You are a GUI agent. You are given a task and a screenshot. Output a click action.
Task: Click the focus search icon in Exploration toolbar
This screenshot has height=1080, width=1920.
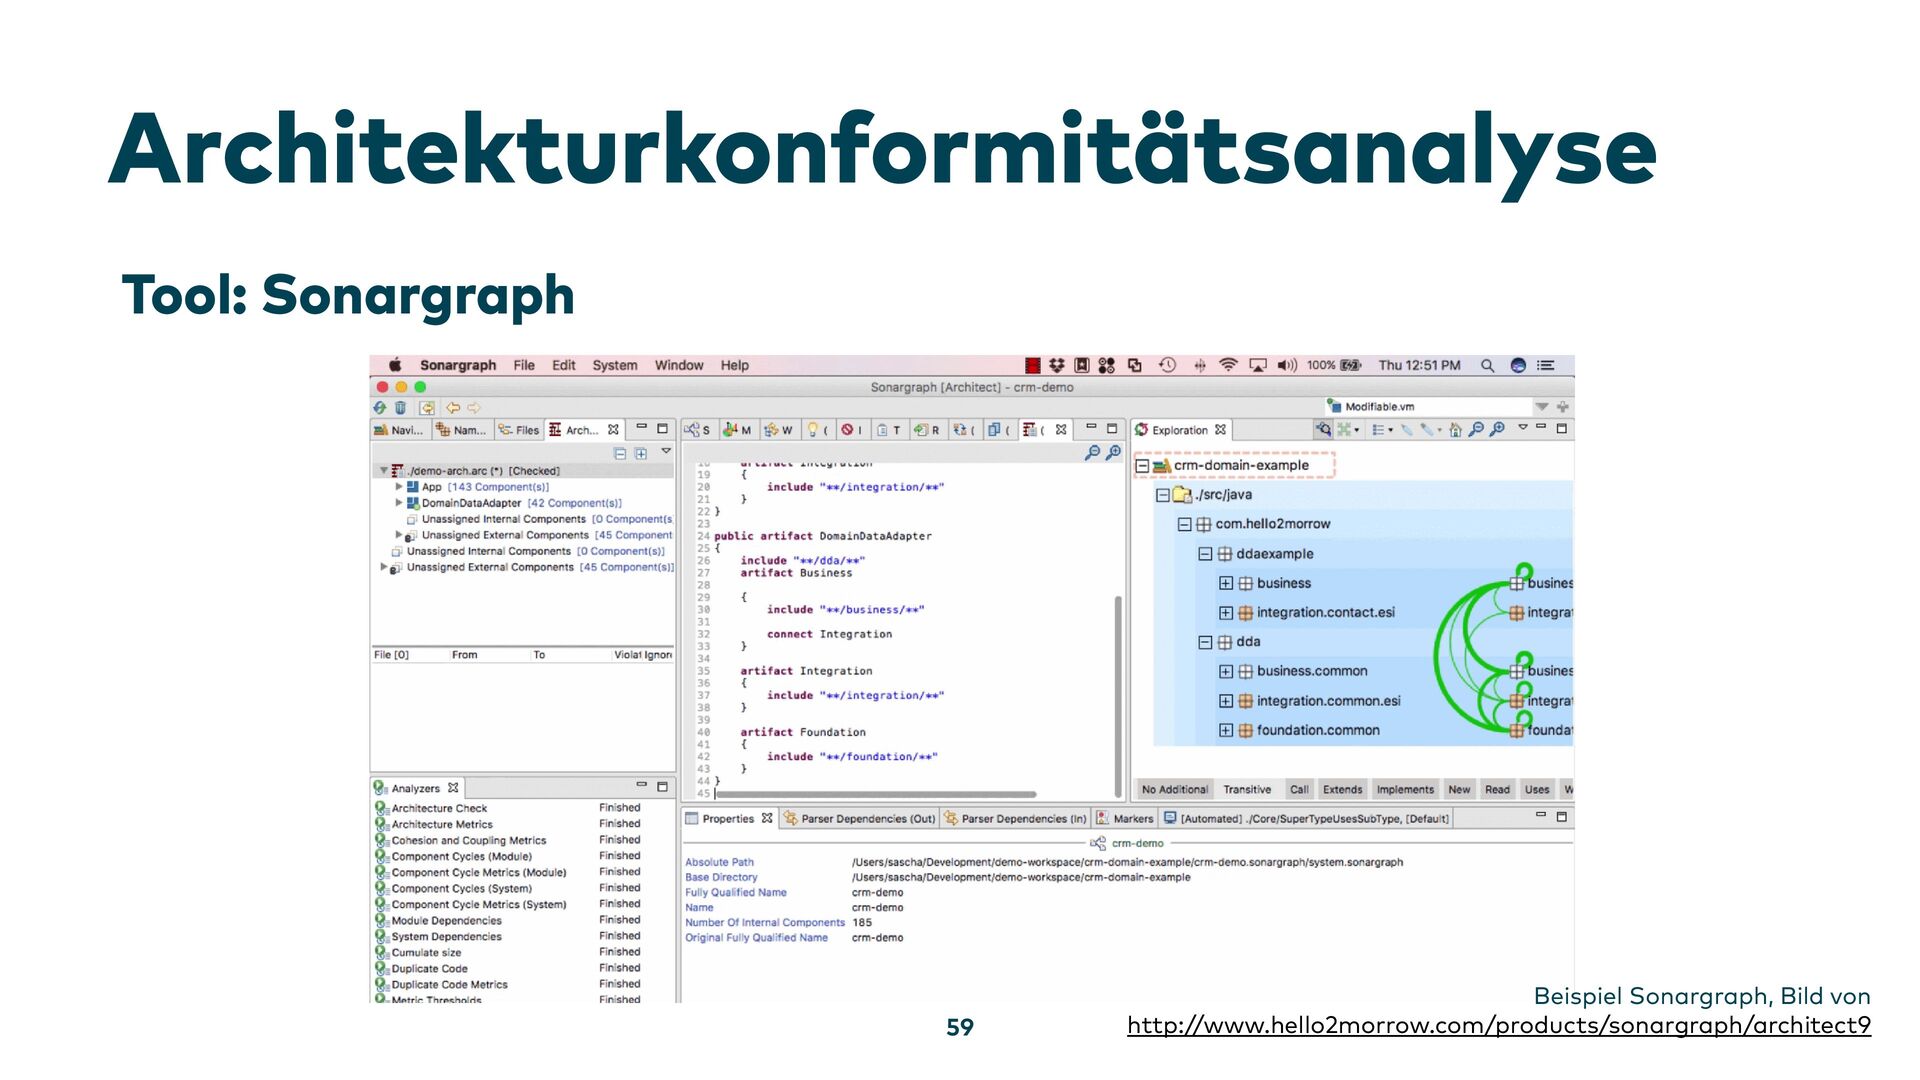click(1323, 430)
